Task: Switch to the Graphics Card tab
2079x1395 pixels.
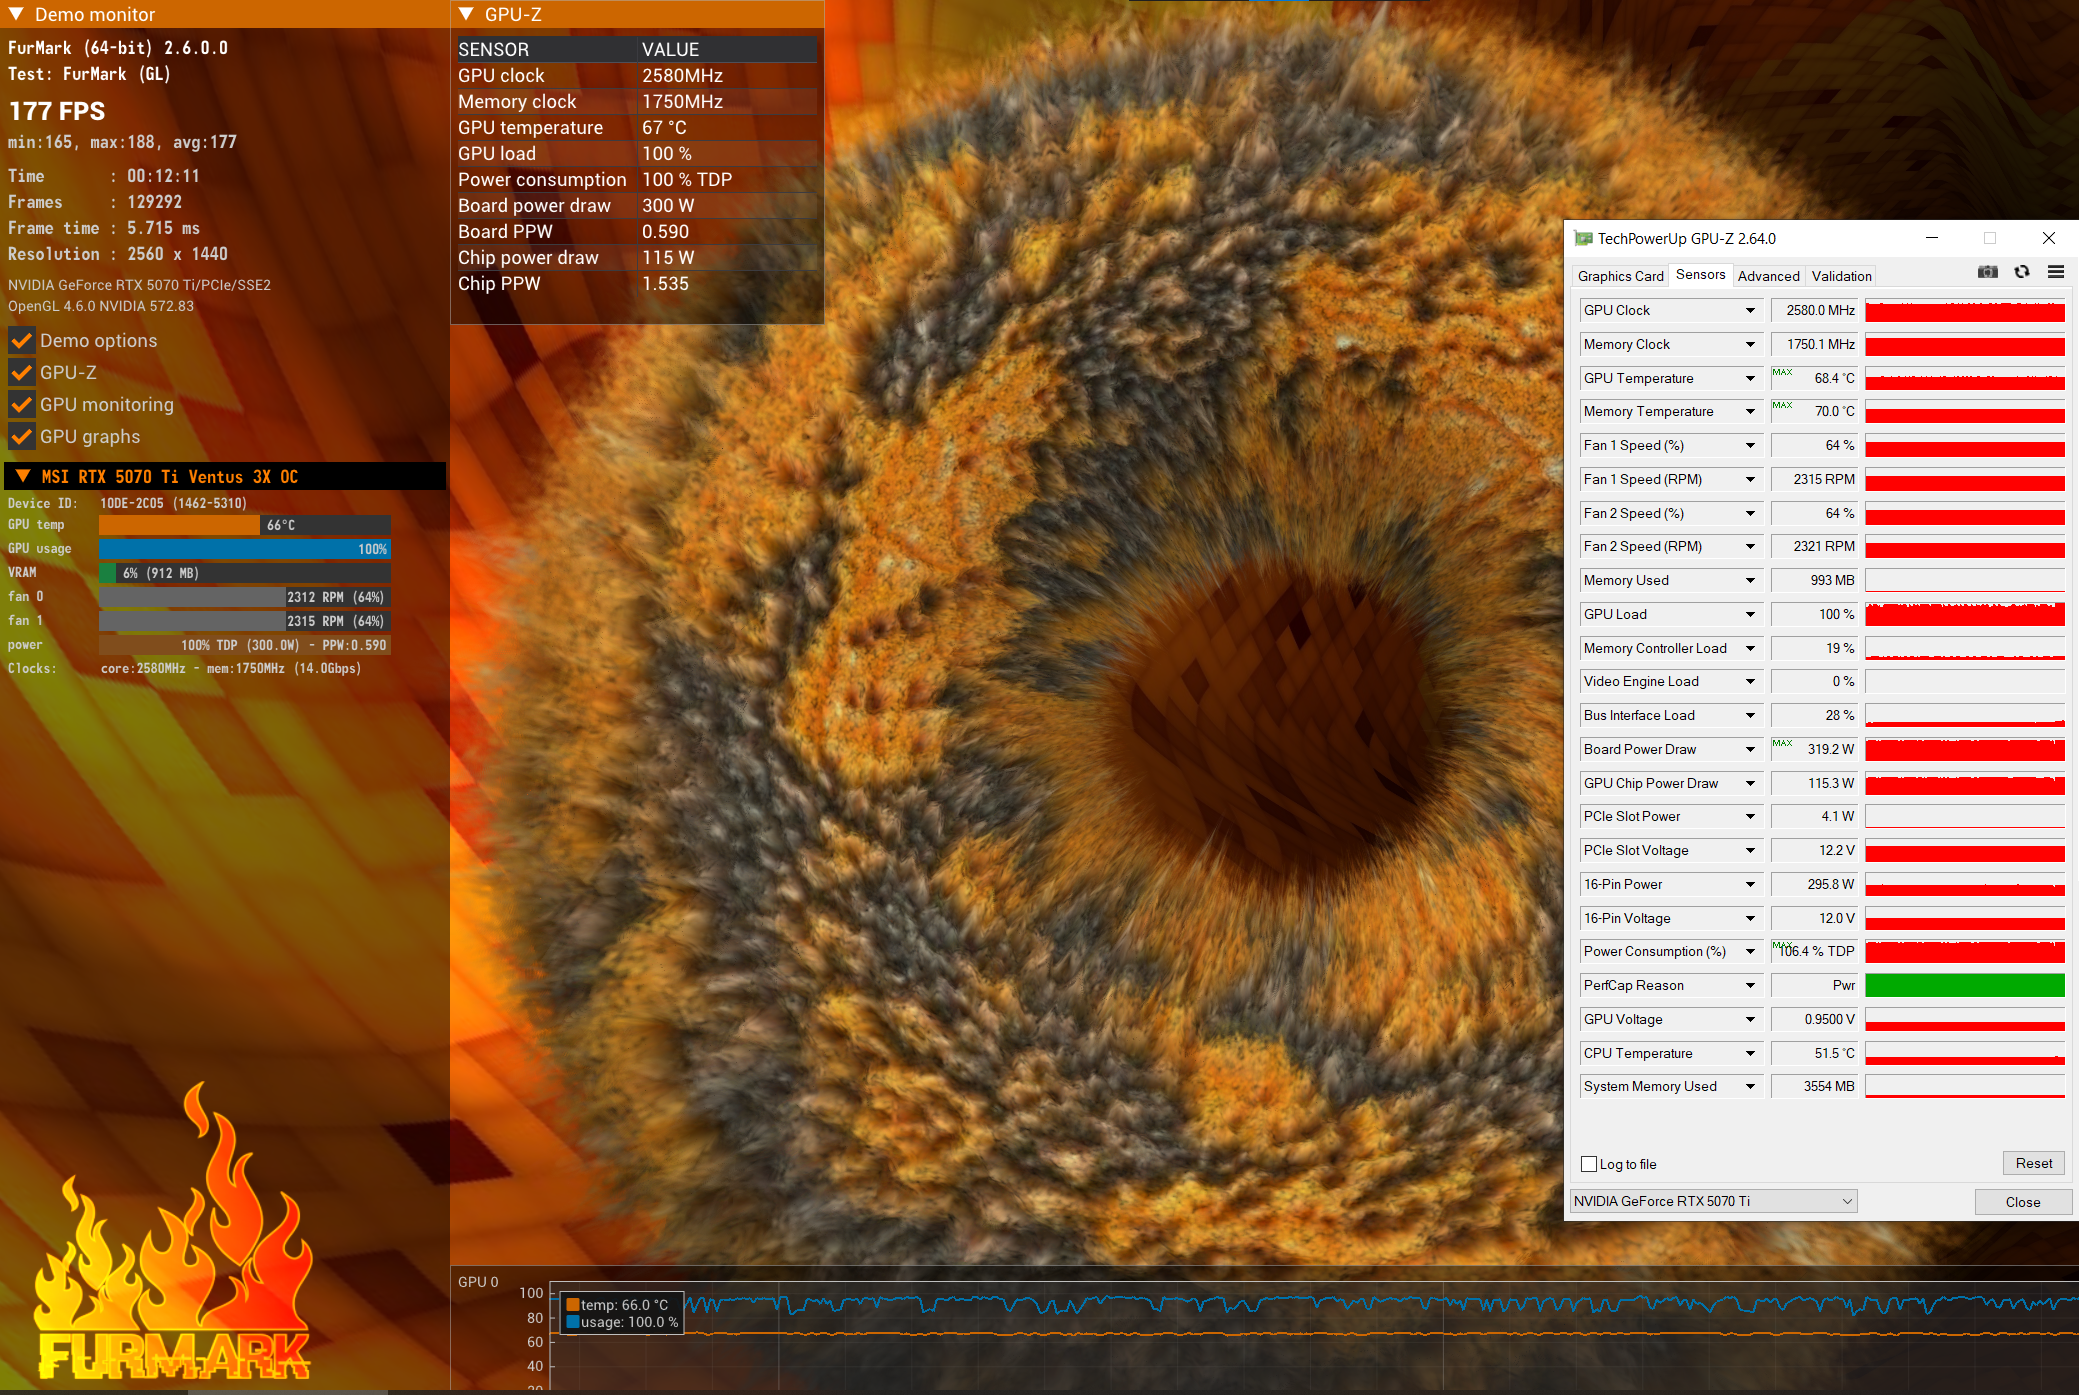Action: click(x=1620, y=276)
